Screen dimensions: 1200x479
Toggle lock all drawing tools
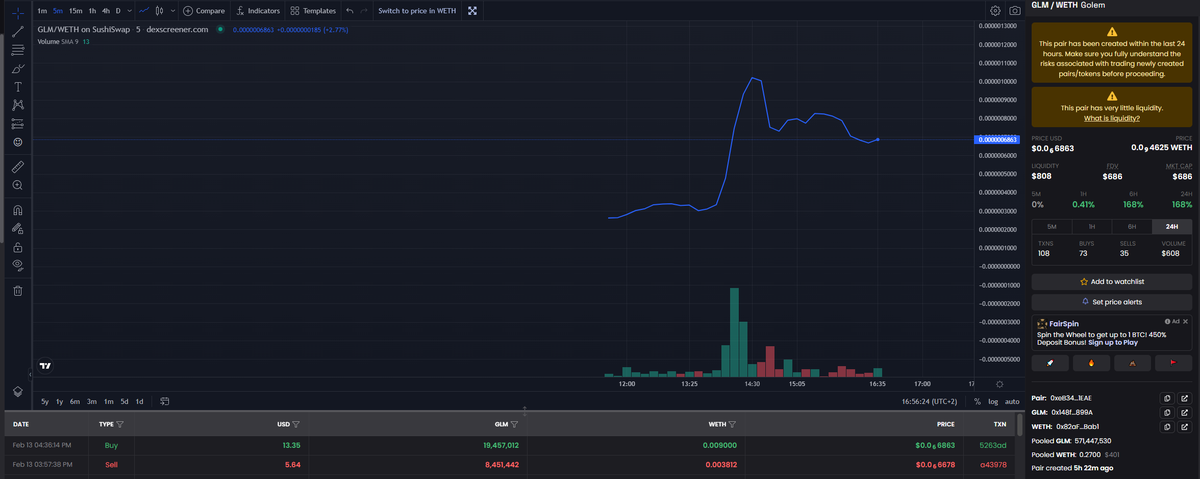[x=18, y=247]
